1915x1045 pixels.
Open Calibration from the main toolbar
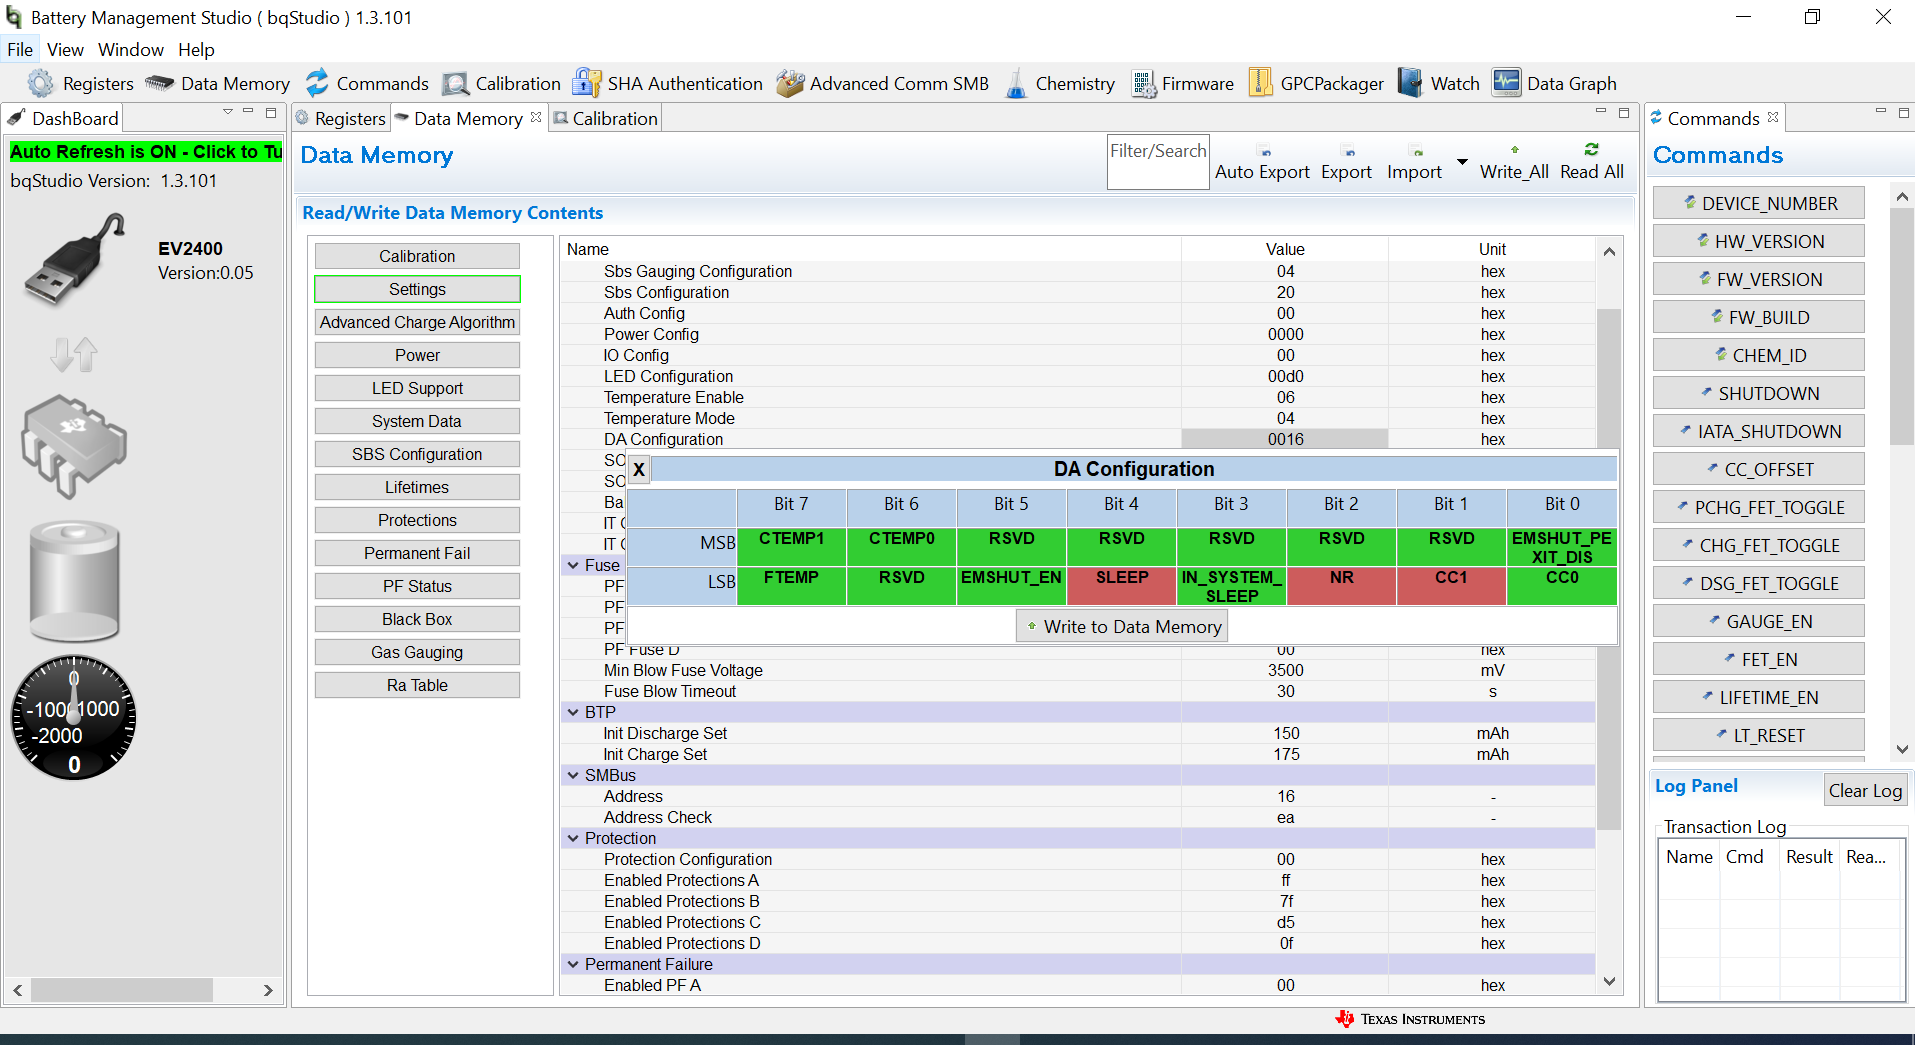(x=501, y=84)
